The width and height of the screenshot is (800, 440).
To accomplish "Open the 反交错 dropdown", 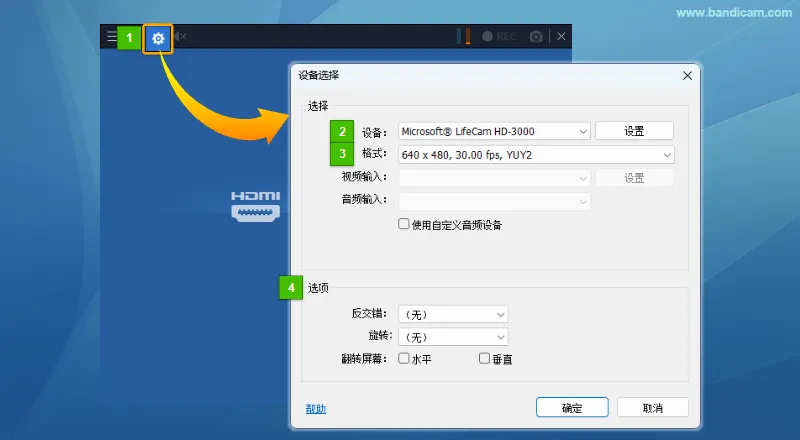I will coord(453,314).
